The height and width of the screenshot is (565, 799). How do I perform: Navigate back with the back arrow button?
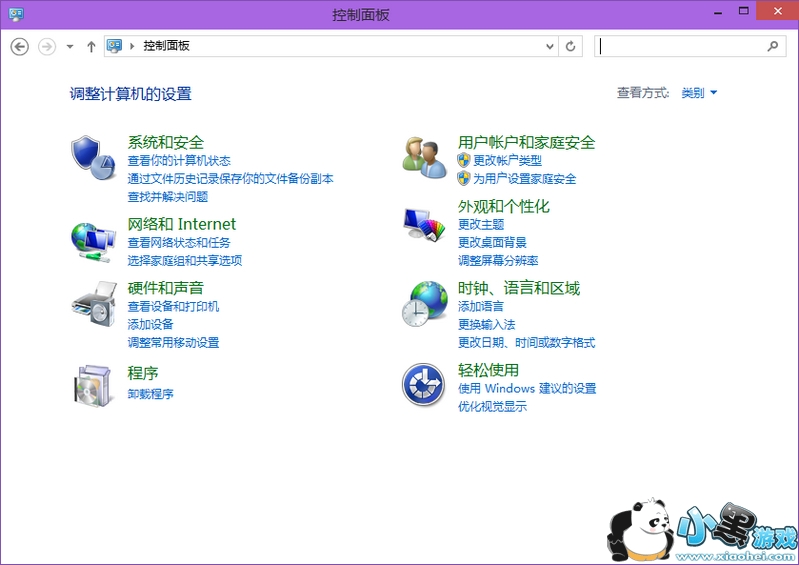[19, 46]
